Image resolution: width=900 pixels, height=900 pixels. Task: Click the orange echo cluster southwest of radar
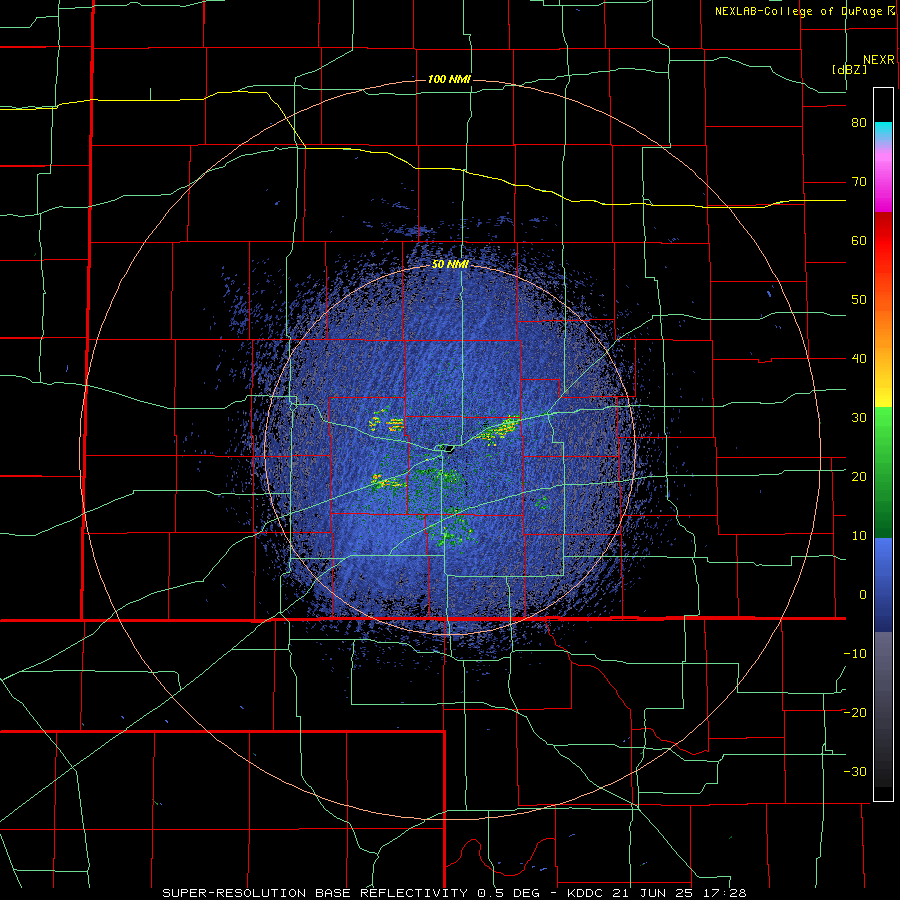(388, 481)
